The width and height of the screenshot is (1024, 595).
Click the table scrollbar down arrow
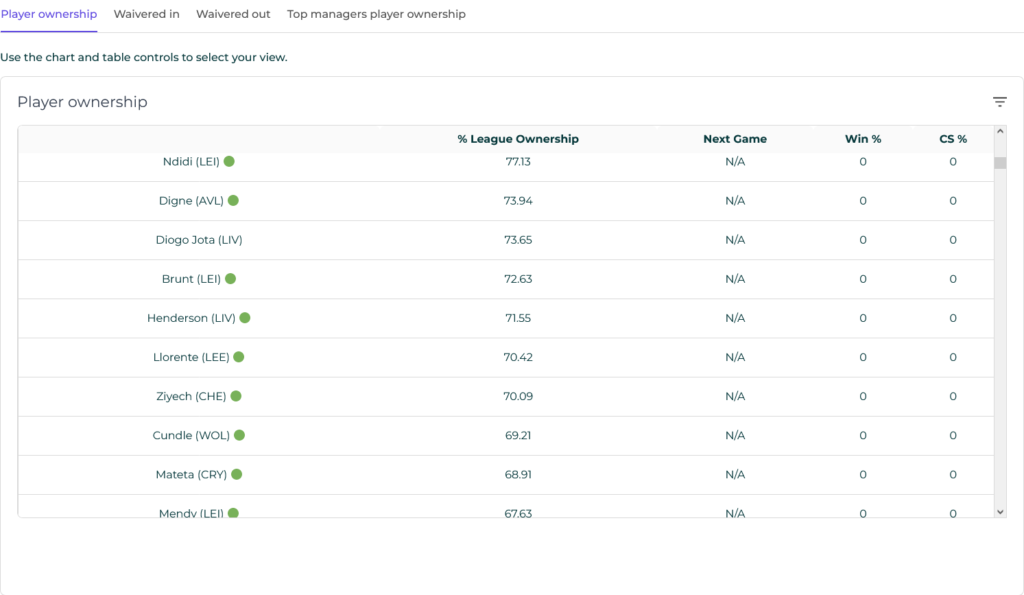point(1000,512)
